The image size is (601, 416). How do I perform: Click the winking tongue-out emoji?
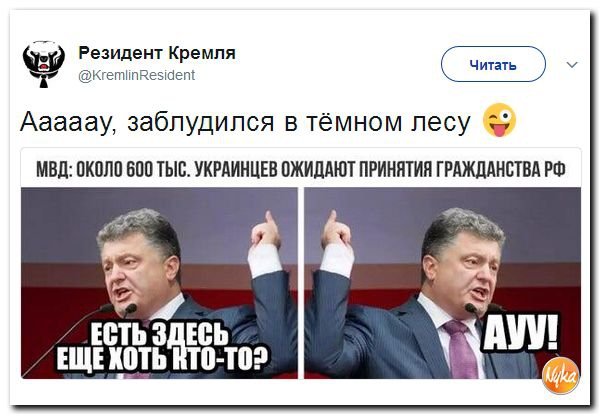click(499, 120)
